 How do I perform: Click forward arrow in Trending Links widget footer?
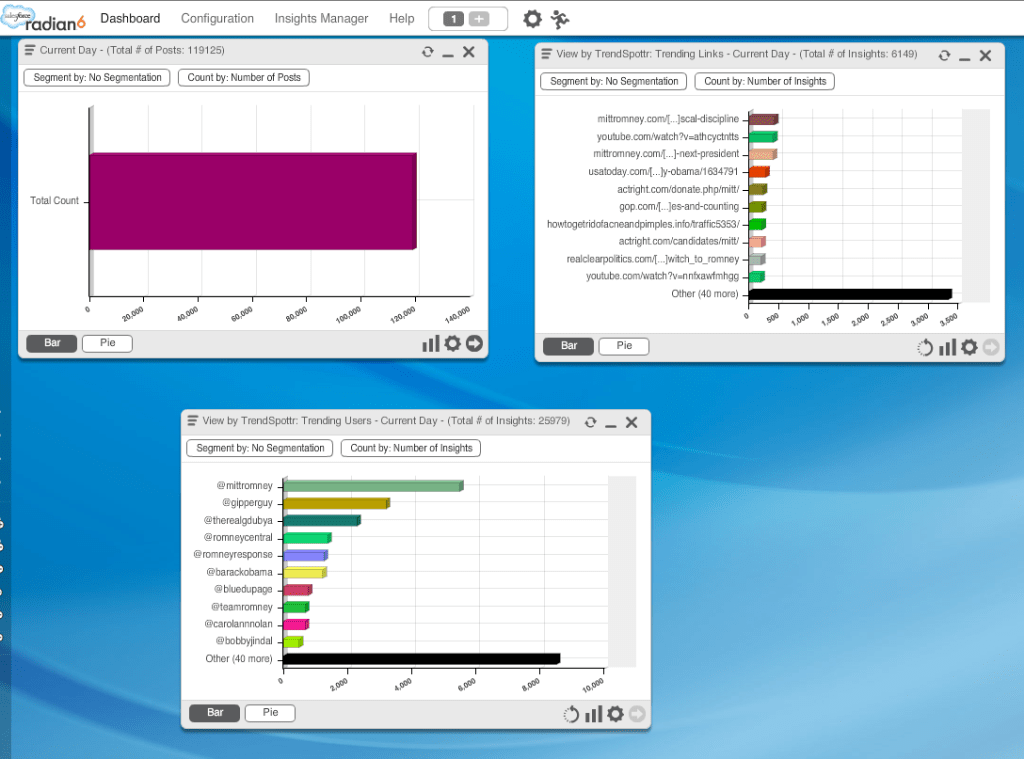(x=991, y=347)
